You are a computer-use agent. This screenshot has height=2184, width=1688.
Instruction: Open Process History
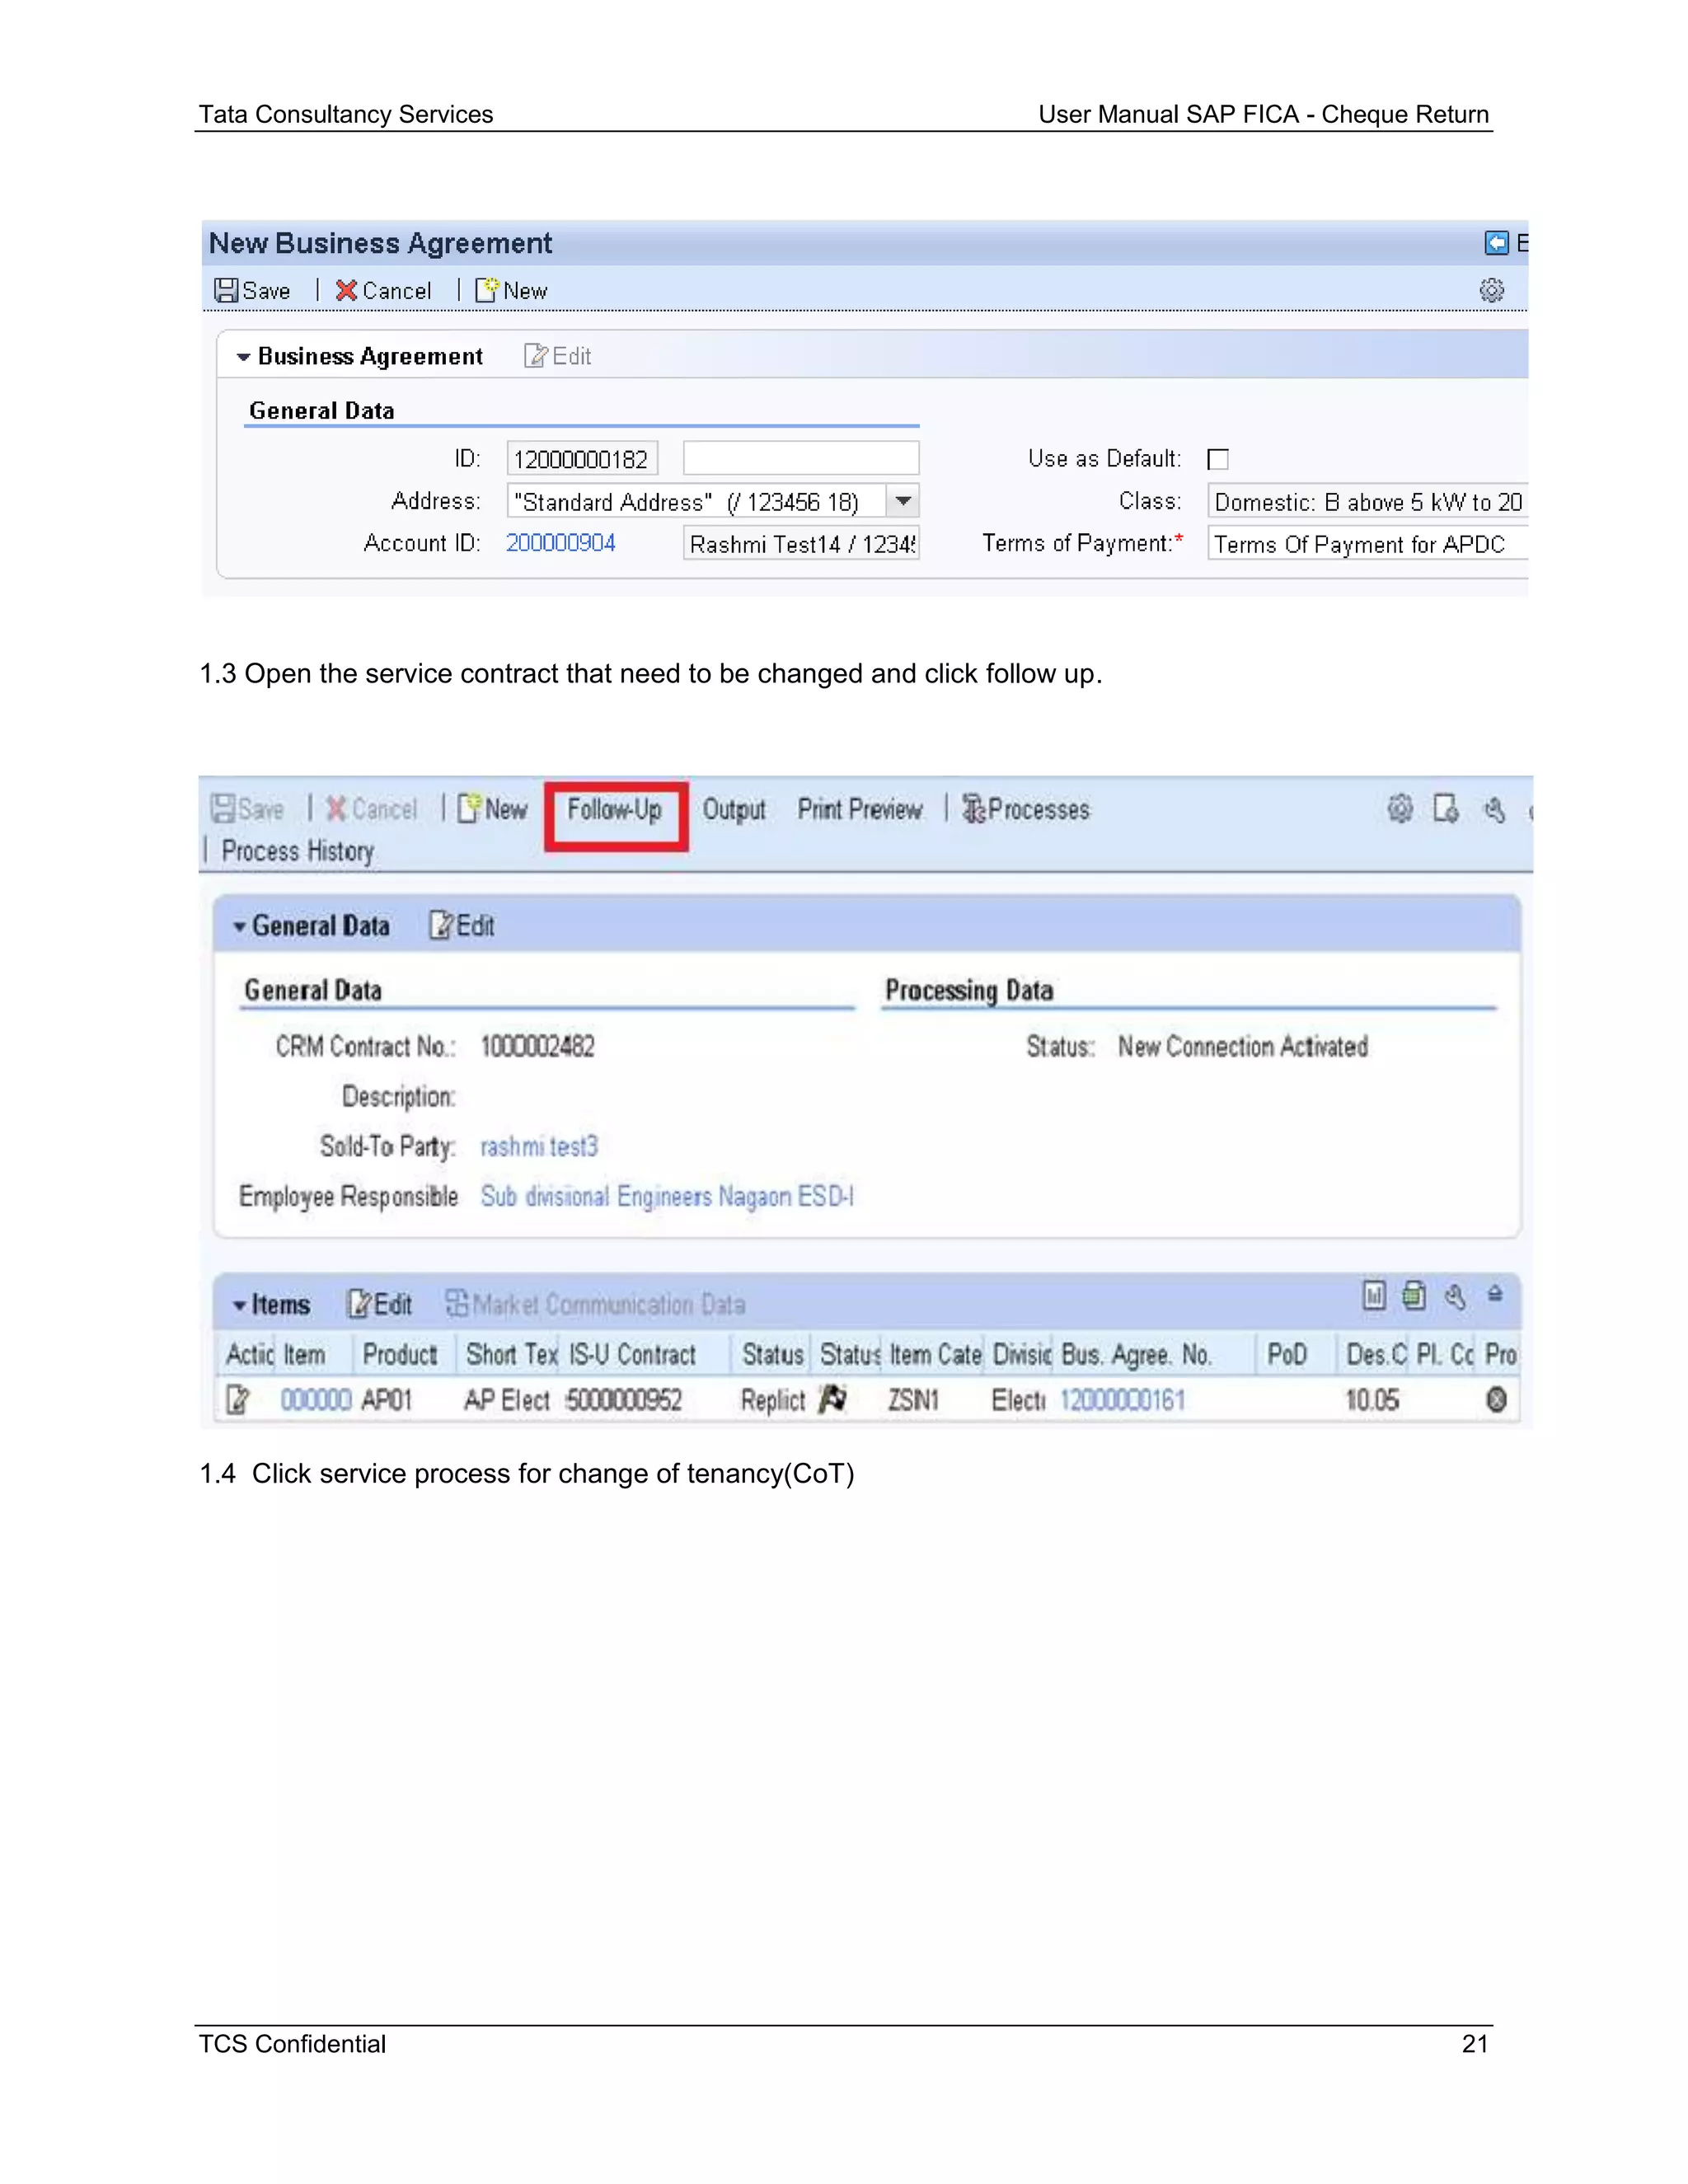click(298, 851)
